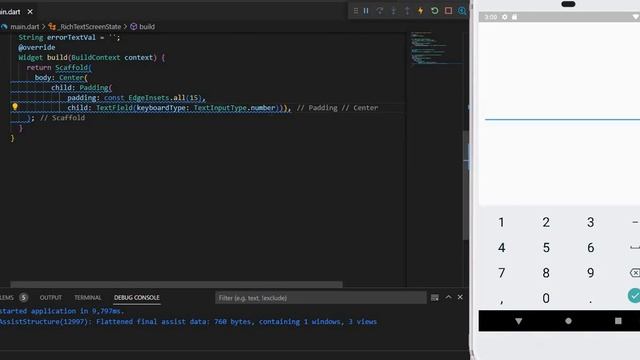Grab the debug toolbar drag handle

pos(356,11)
